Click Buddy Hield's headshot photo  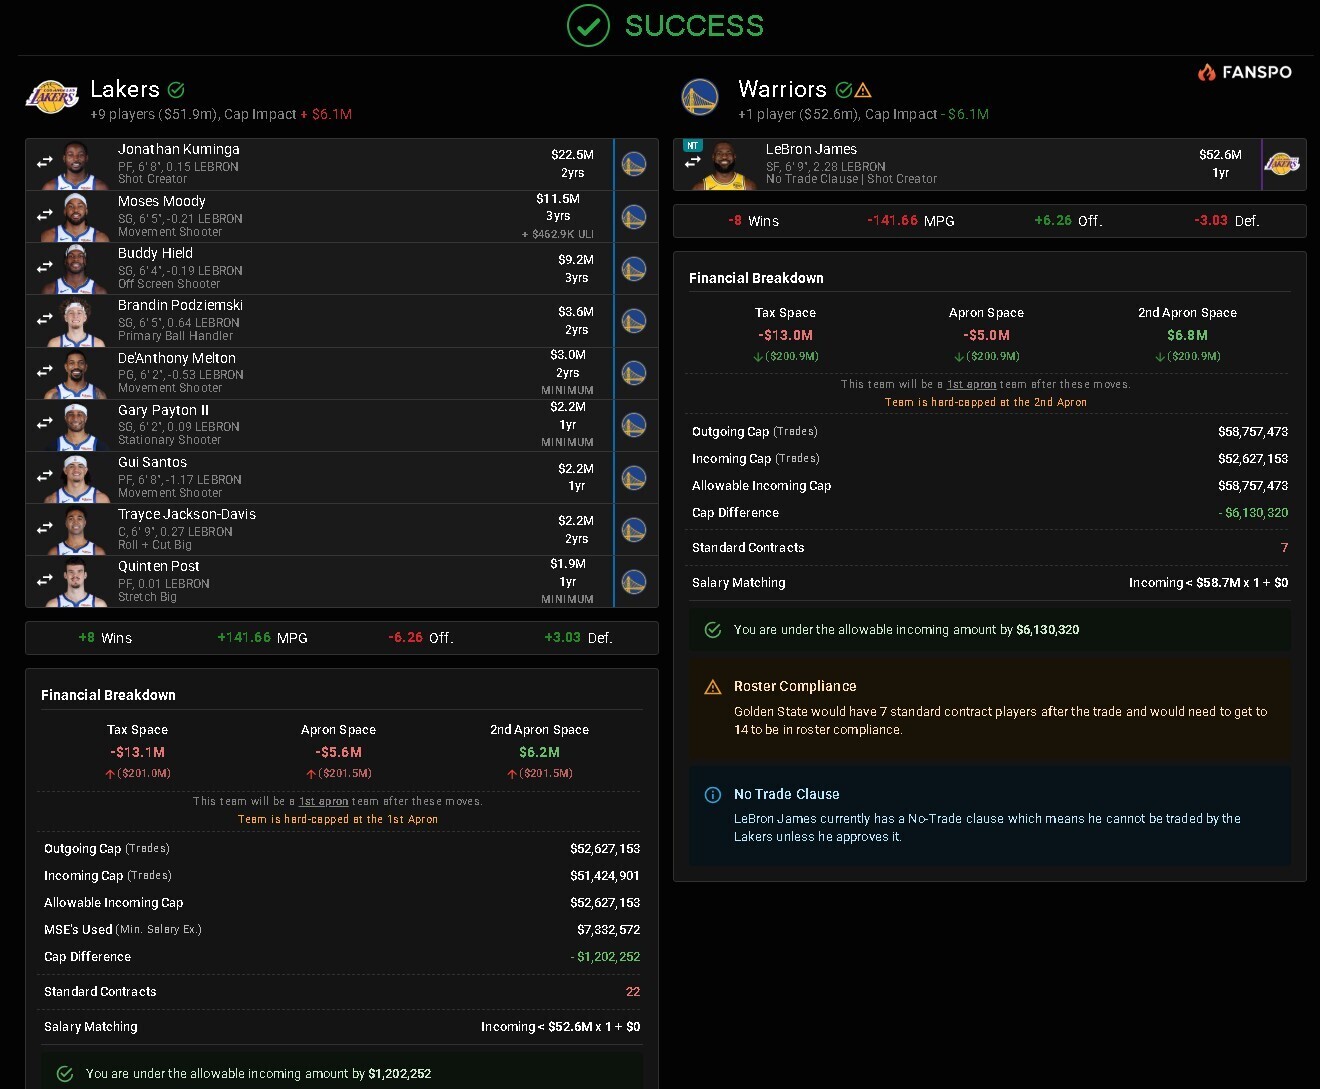77,269
